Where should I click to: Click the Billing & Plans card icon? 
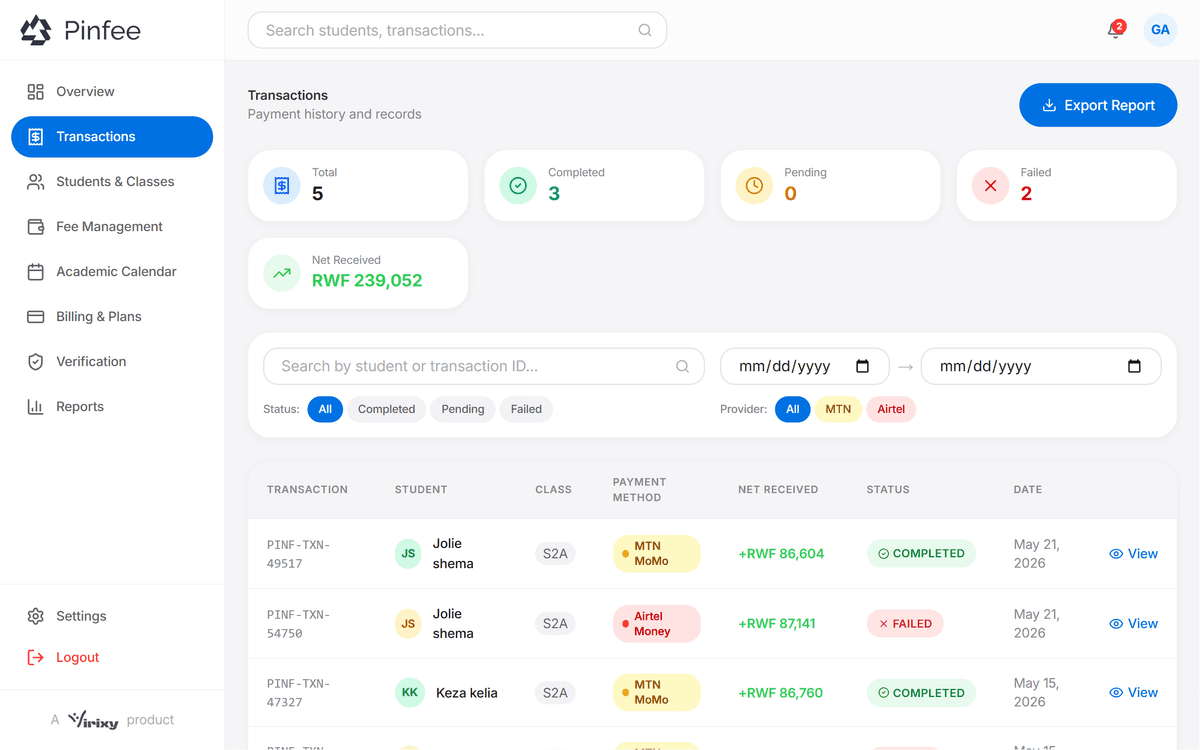(x=36, y=317)
